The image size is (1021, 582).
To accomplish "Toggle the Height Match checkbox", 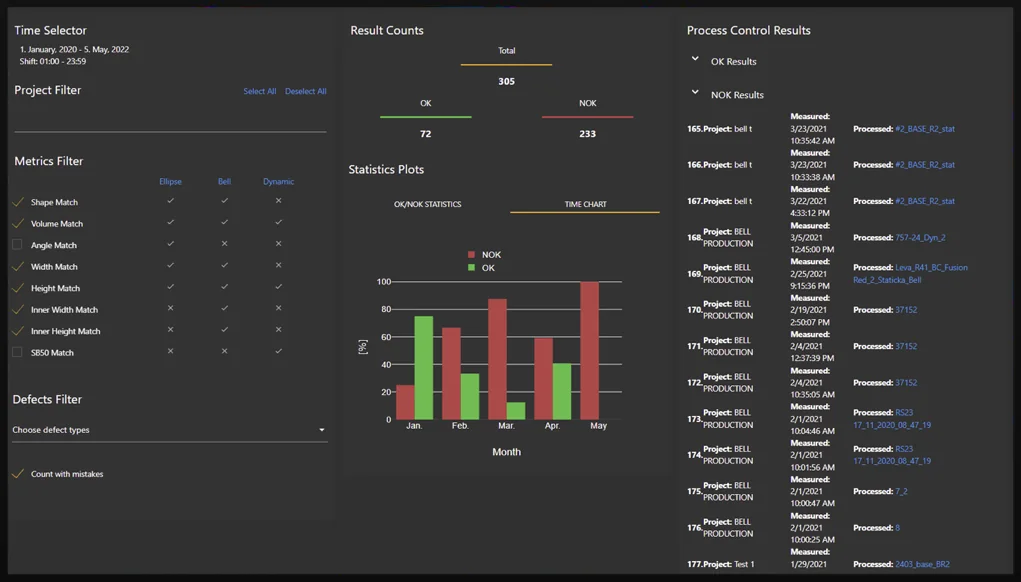I will [18, 288].
